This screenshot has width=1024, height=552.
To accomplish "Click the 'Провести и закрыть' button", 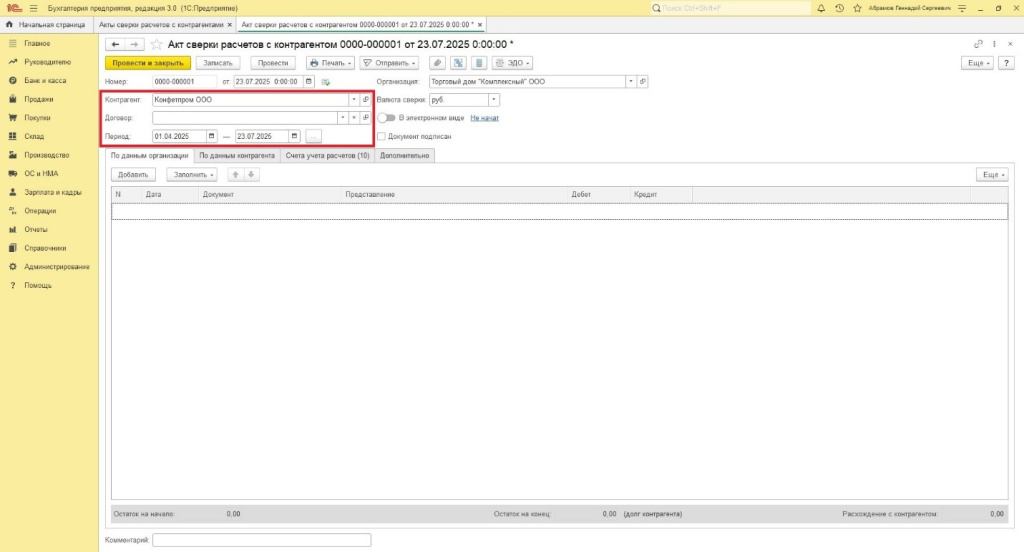I will [147, 62].
